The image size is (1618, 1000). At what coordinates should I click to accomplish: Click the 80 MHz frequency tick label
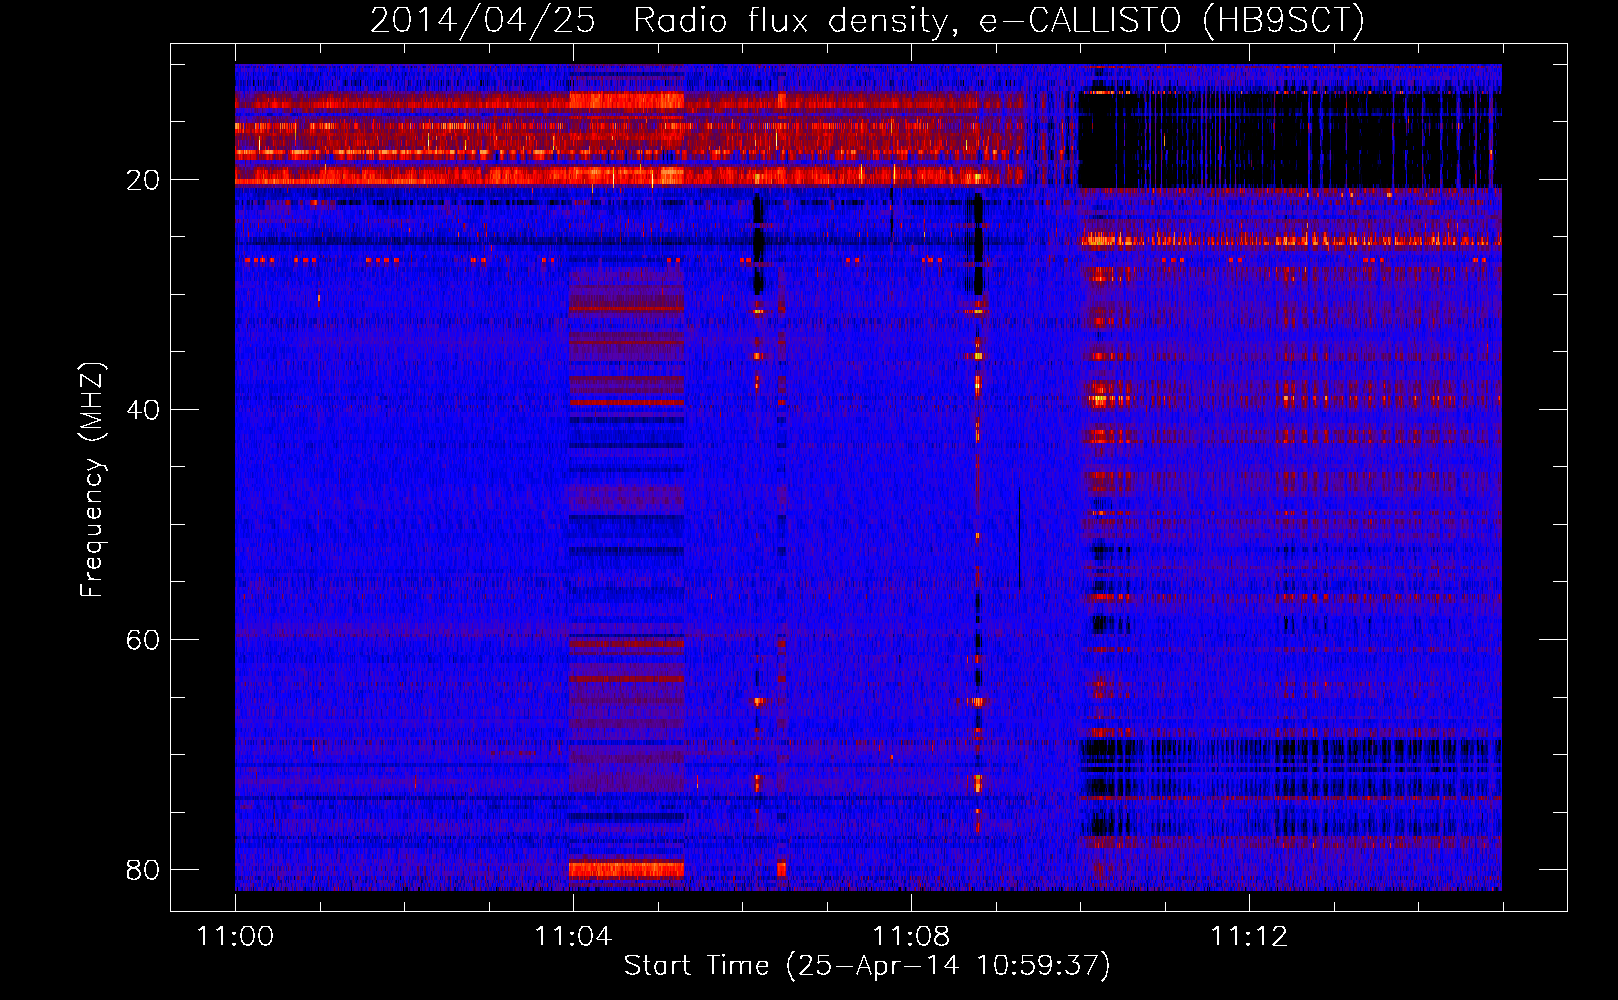pyautogui.click(x=143, y=870)
